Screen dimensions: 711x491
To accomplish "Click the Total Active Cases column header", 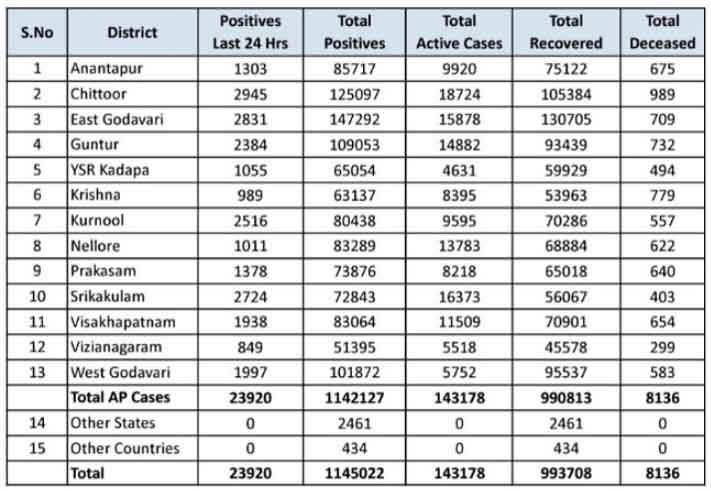I will point(459,32).
